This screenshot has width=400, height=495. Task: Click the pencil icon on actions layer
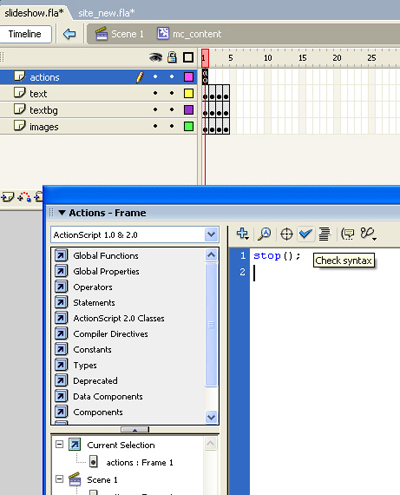point(140,77)
